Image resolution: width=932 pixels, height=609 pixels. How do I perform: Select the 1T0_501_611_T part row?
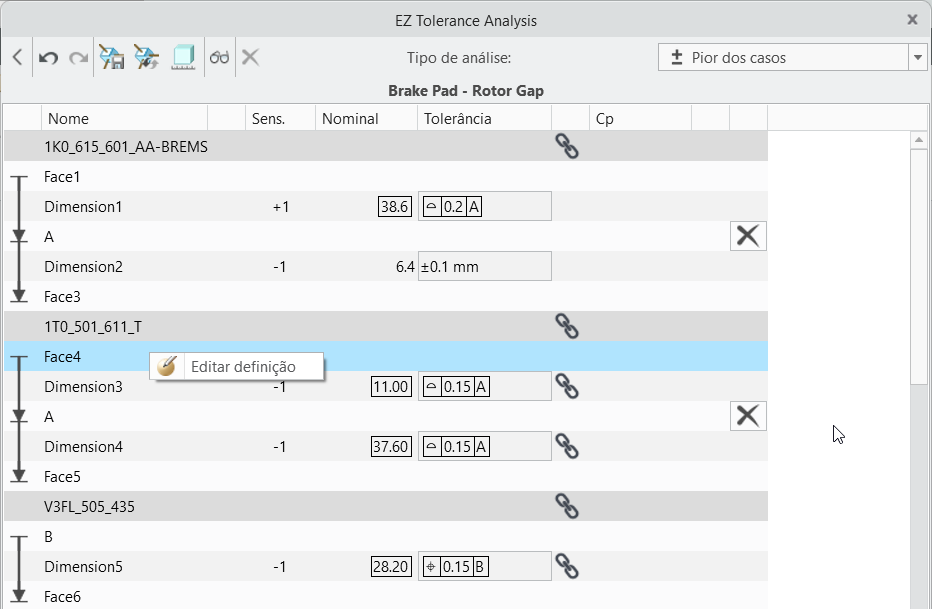pyautogui.click(x=386, y=326)
